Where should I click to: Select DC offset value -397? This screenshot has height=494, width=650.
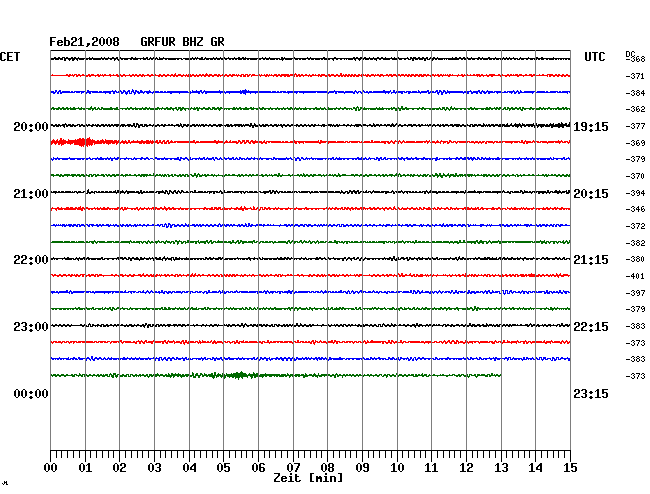[635, 293]
